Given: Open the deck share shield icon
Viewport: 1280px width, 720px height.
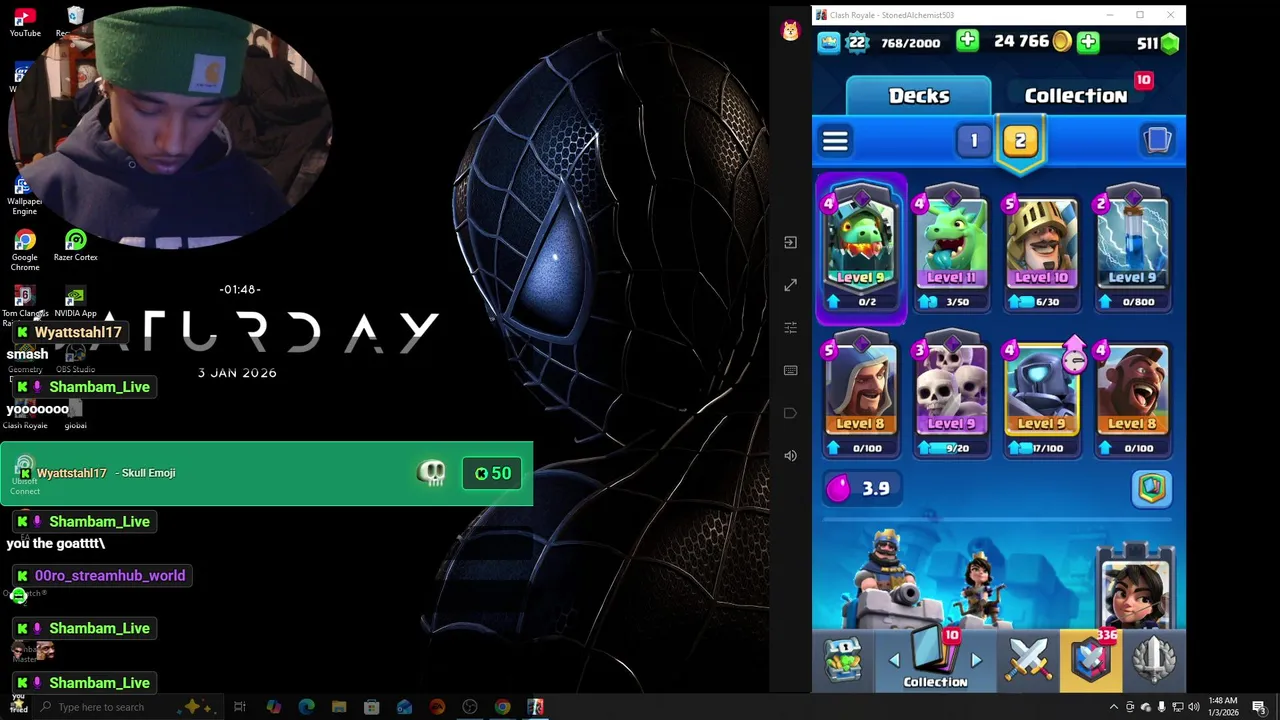Looking at the screenshot, I should tap(1152, 488).
